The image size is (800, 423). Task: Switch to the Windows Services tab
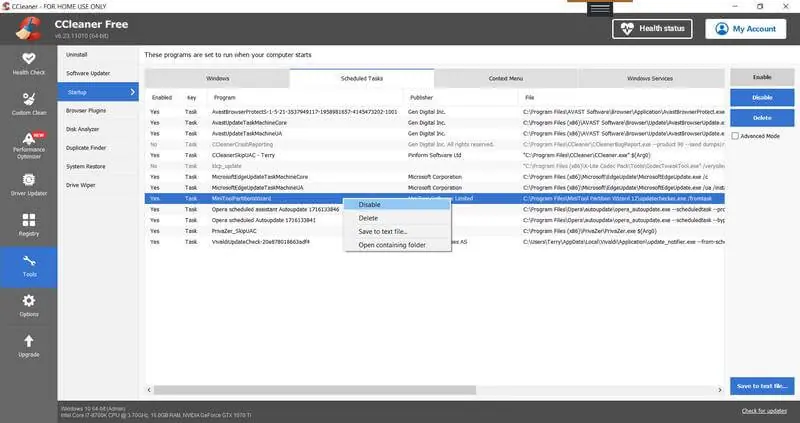click(650, 79)
